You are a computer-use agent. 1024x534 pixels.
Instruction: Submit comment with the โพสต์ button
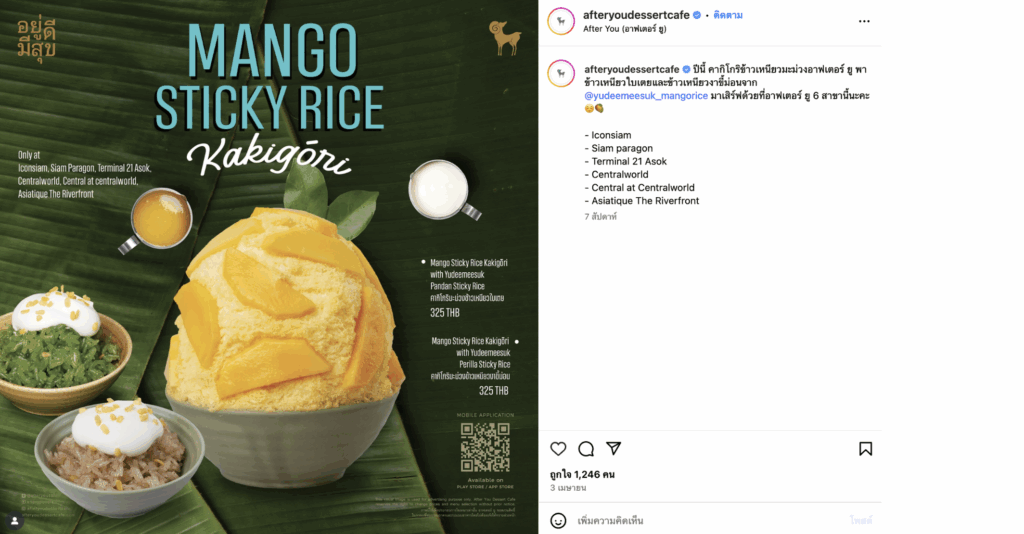[861, 520]
